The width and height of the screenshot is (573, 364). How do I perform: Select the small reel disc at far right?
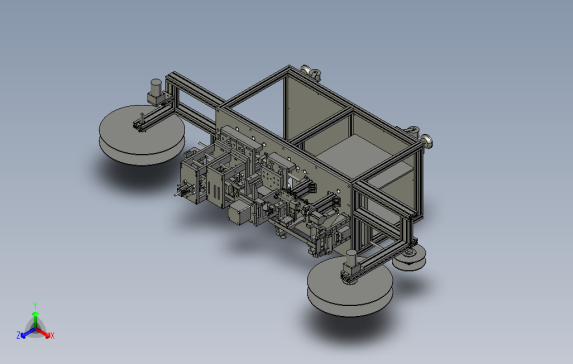(410, 258)
